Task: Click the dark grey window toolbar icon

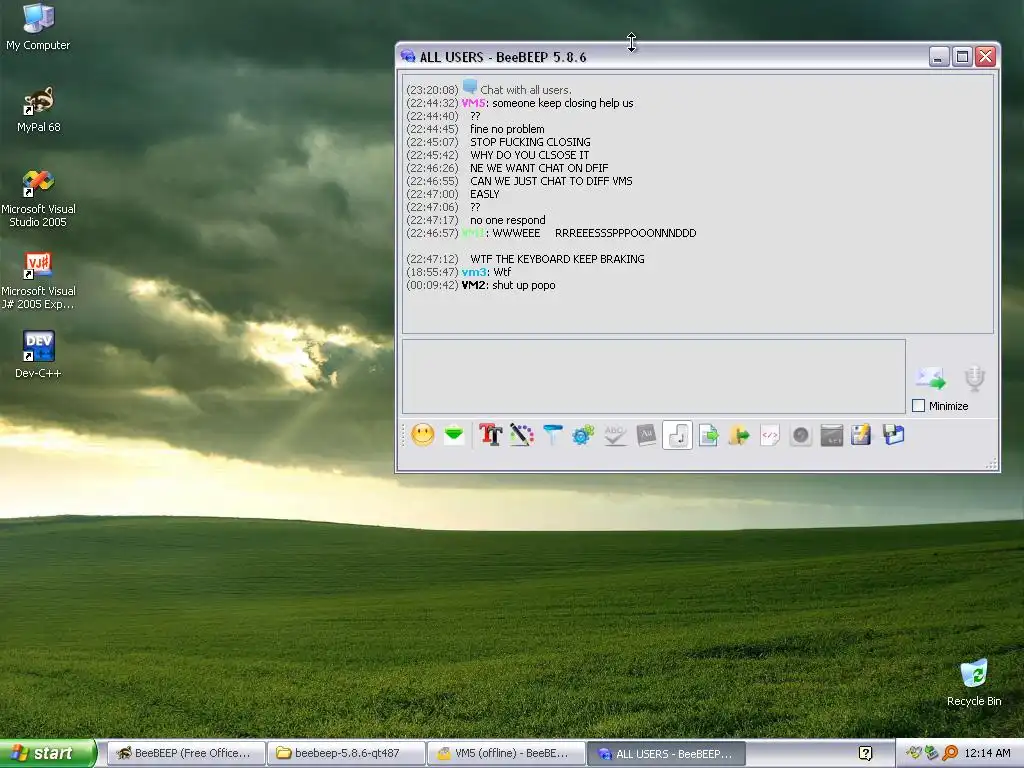Action: (831, 435)
